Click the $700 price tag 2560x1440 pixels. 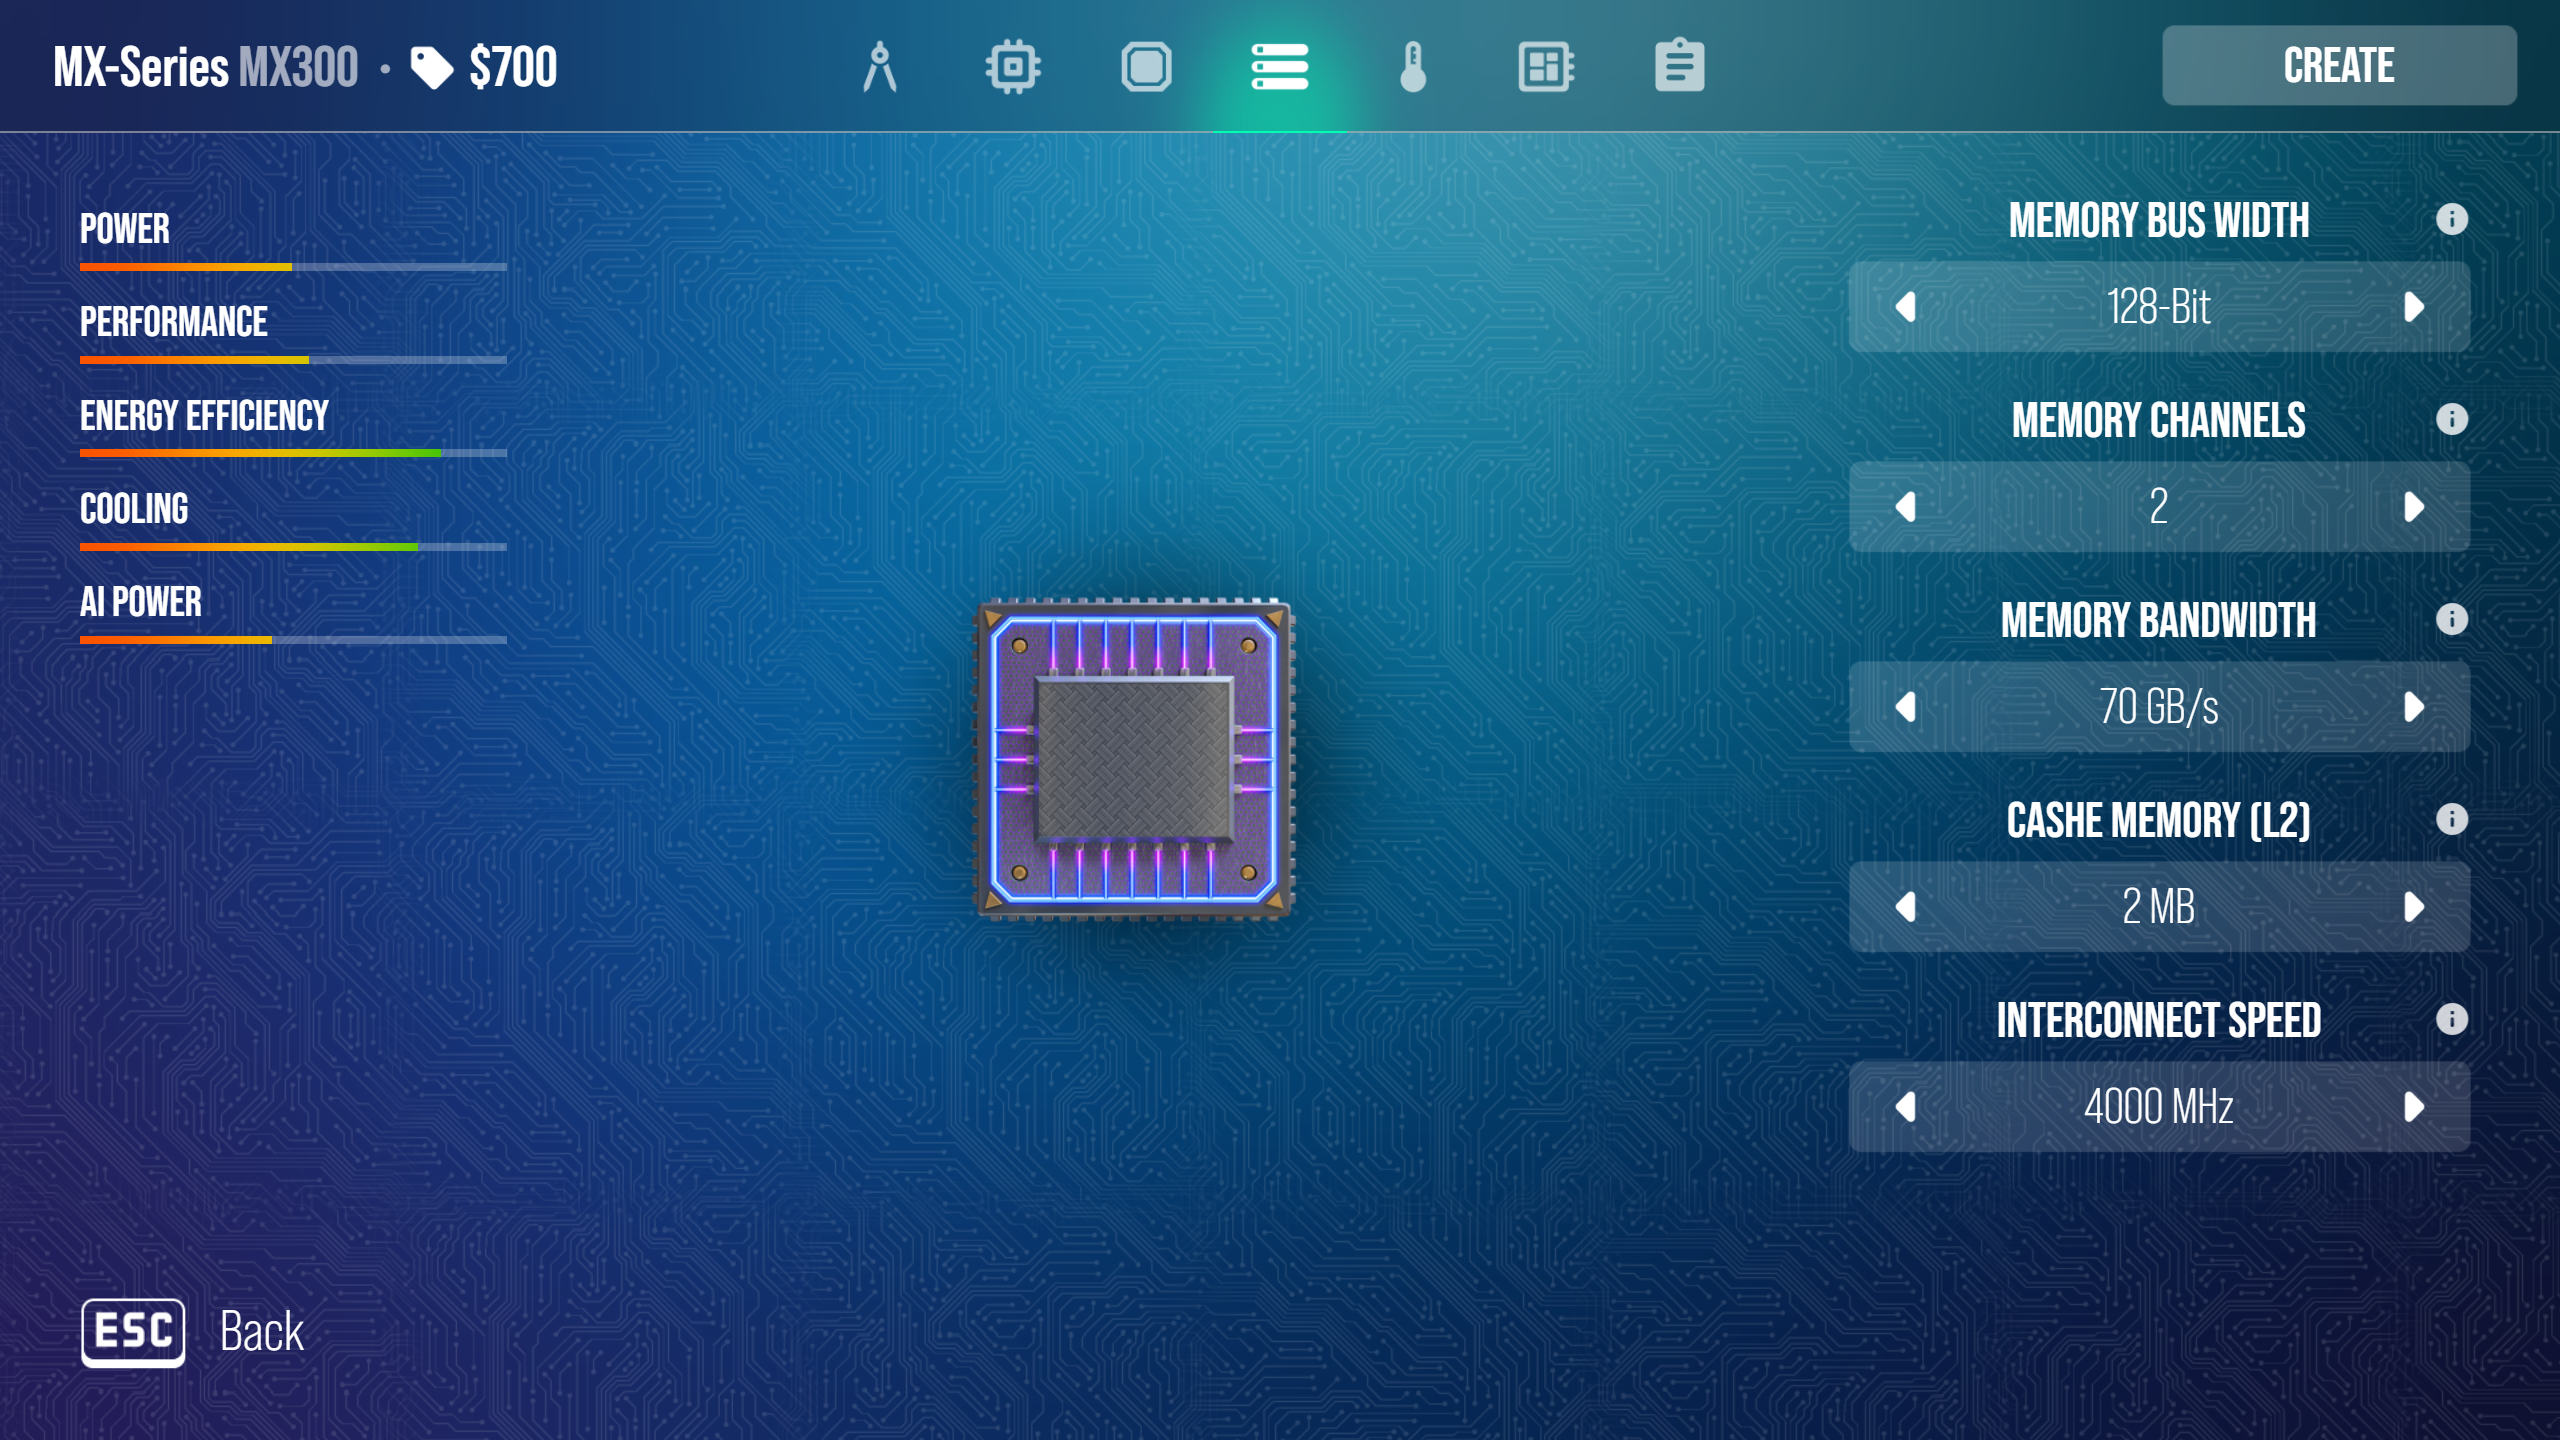coord(485,67)
